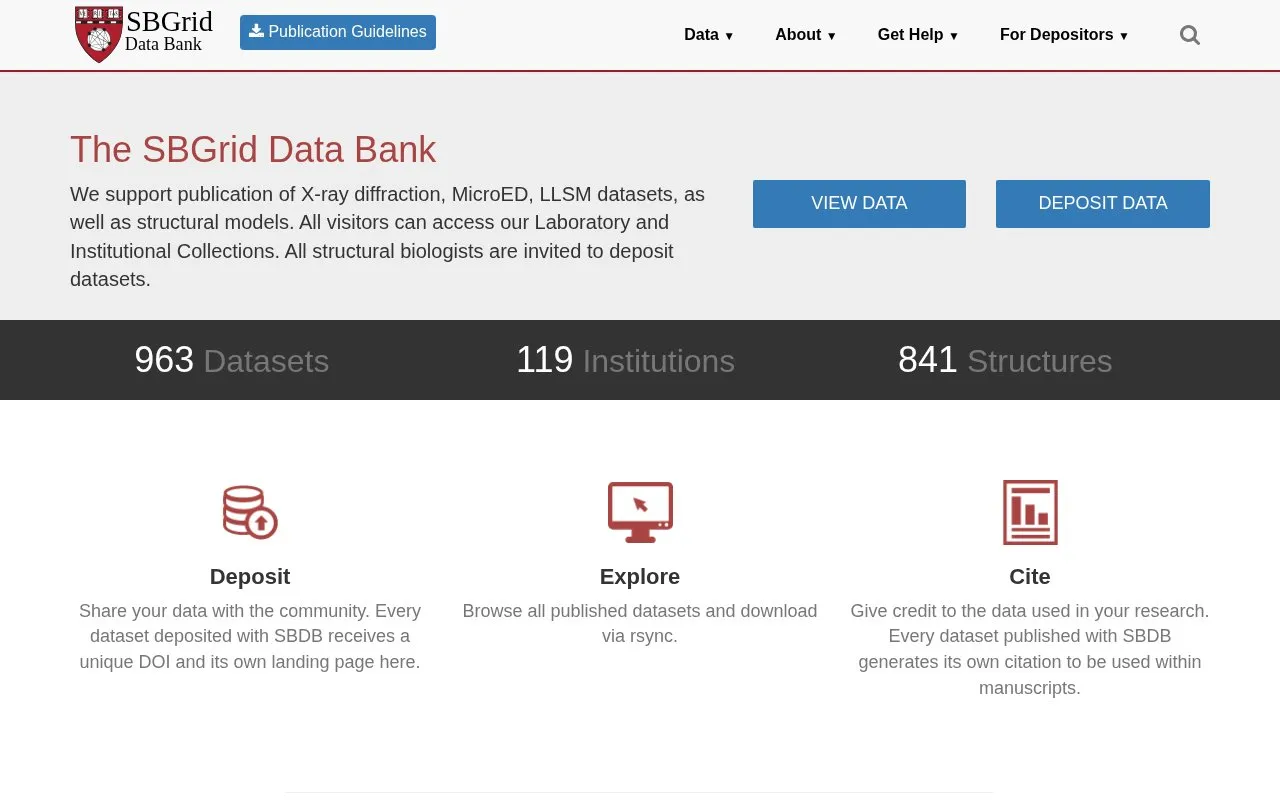Click the Cite heading

tap(1030, 577)
